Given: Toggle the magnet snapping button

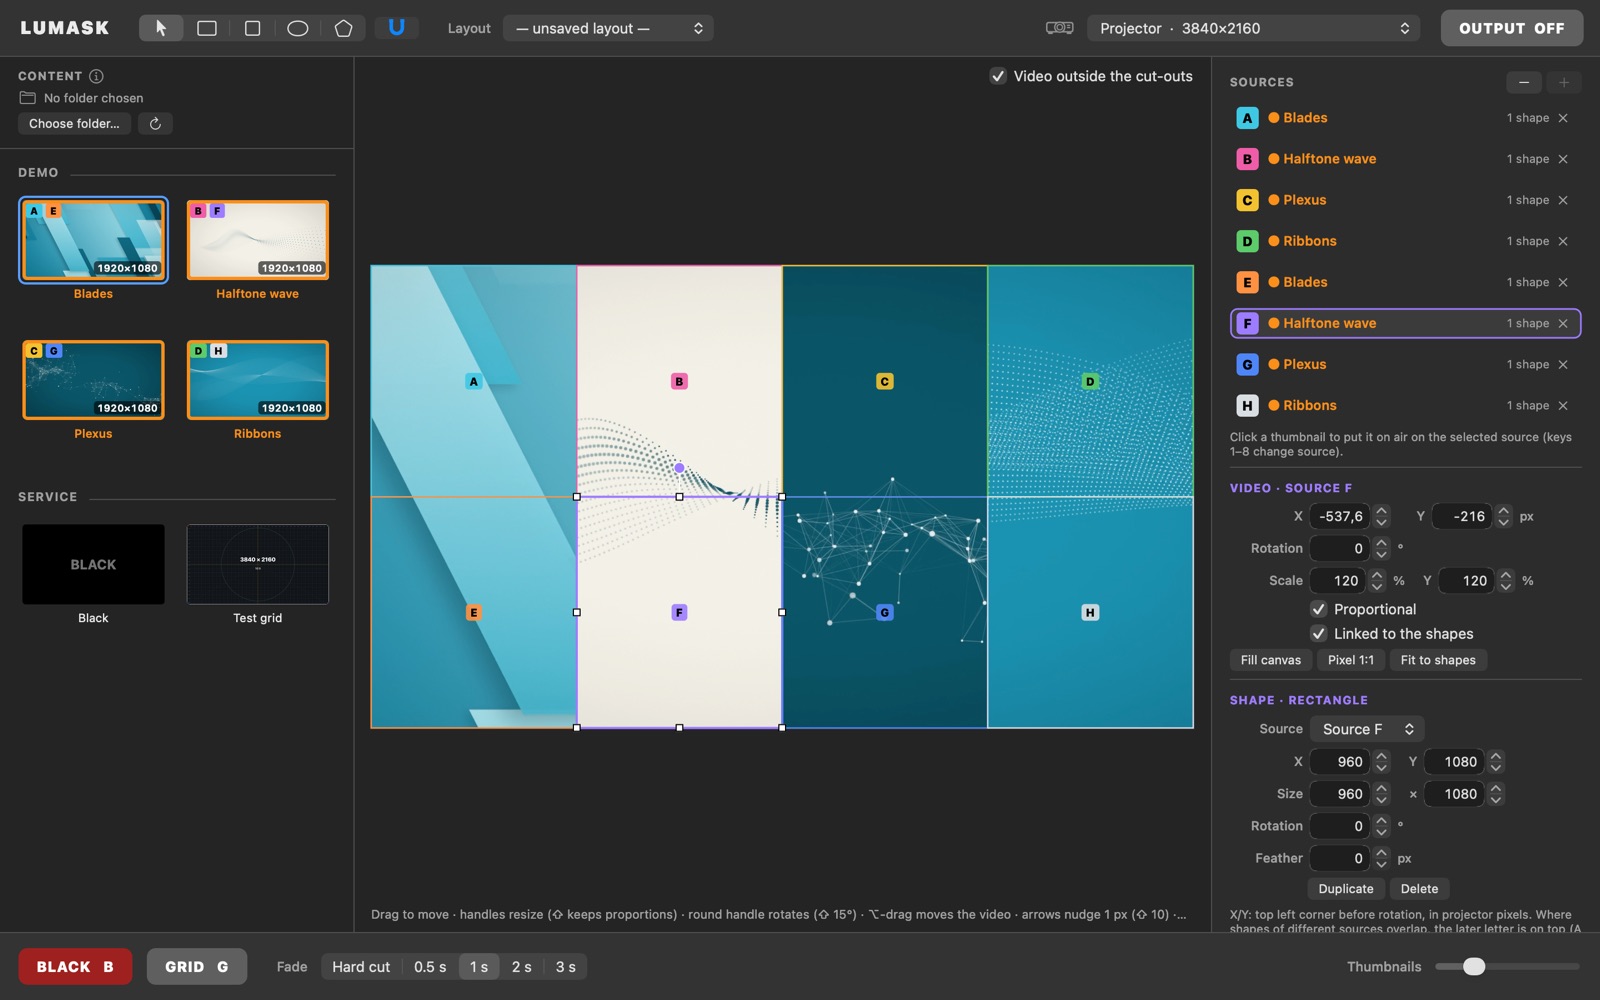Looking at the screenshot, I should [396, 28].
